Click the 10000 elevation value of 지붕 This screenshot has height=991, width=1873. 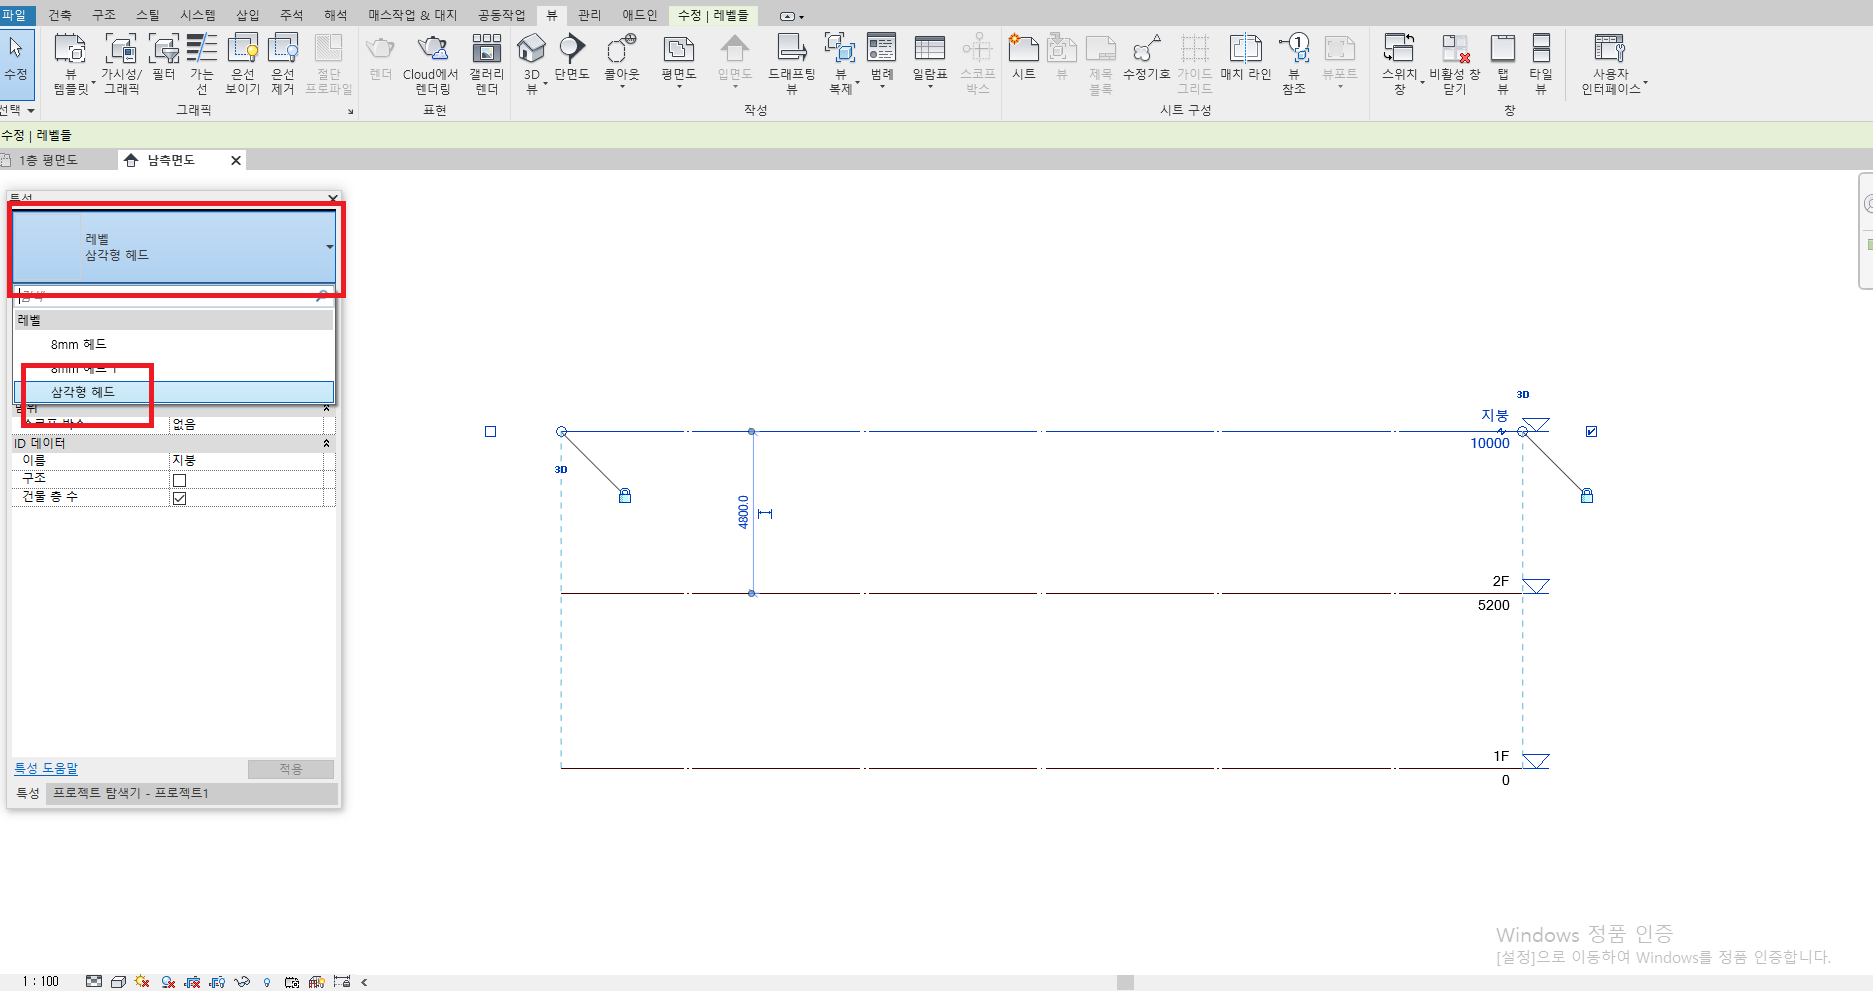coord(1490,443)
